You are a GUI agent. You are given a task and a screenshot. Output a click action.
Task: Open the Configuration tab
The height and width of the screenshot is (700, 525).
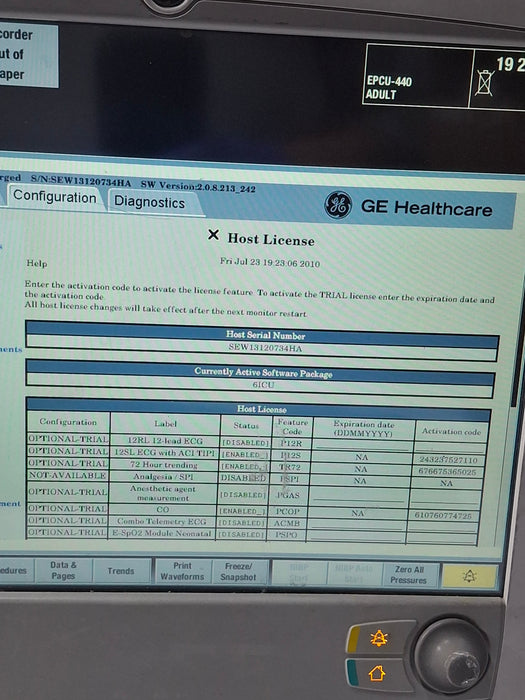pyautogui.click(x=54, y=197)
